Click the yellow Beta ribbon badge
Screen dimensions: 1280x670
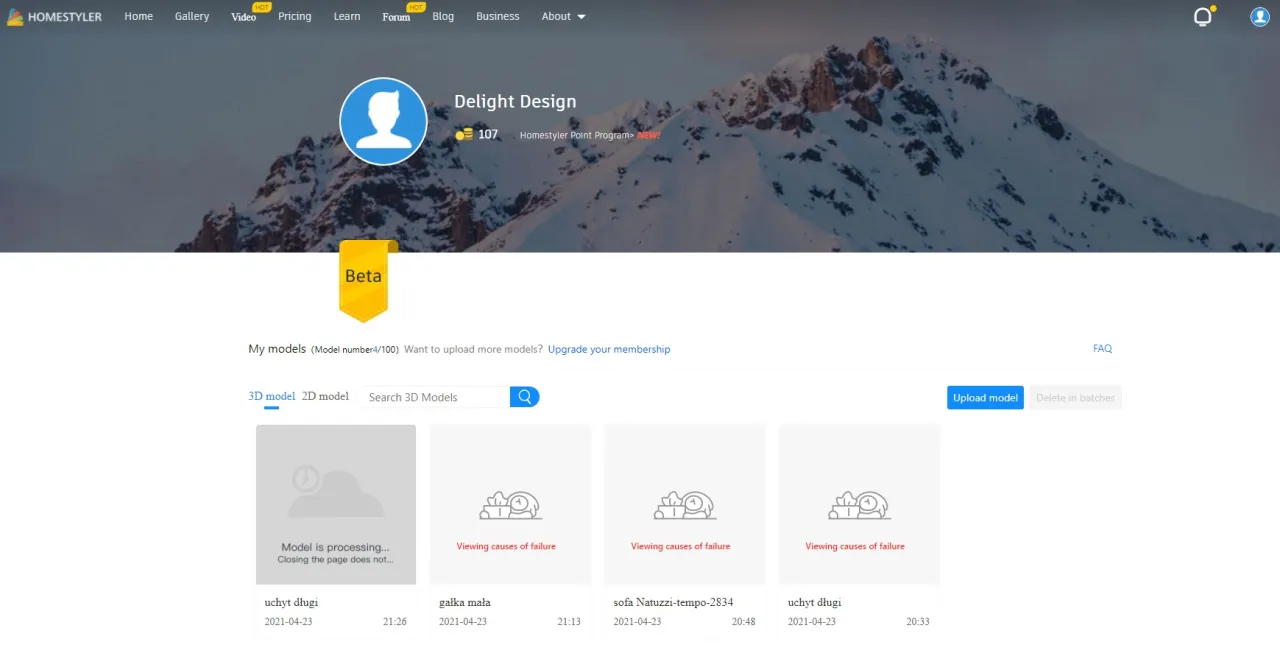tap(363, 279)
